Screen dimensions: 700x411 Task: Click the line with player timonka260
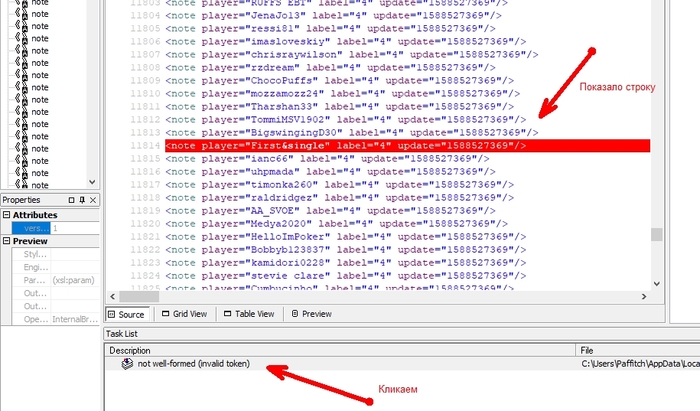339,184
